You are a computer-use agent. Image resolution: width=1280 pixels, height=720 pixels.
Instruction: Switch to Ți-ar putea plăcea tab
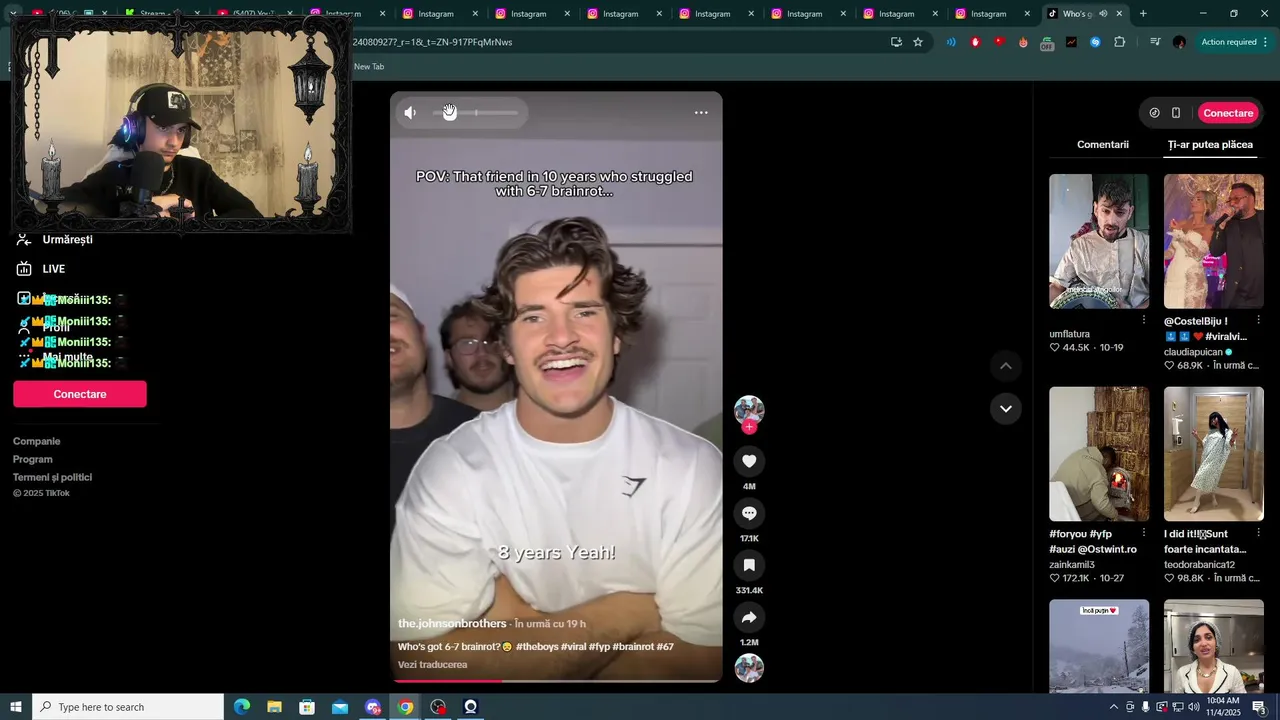point(1210,144)
